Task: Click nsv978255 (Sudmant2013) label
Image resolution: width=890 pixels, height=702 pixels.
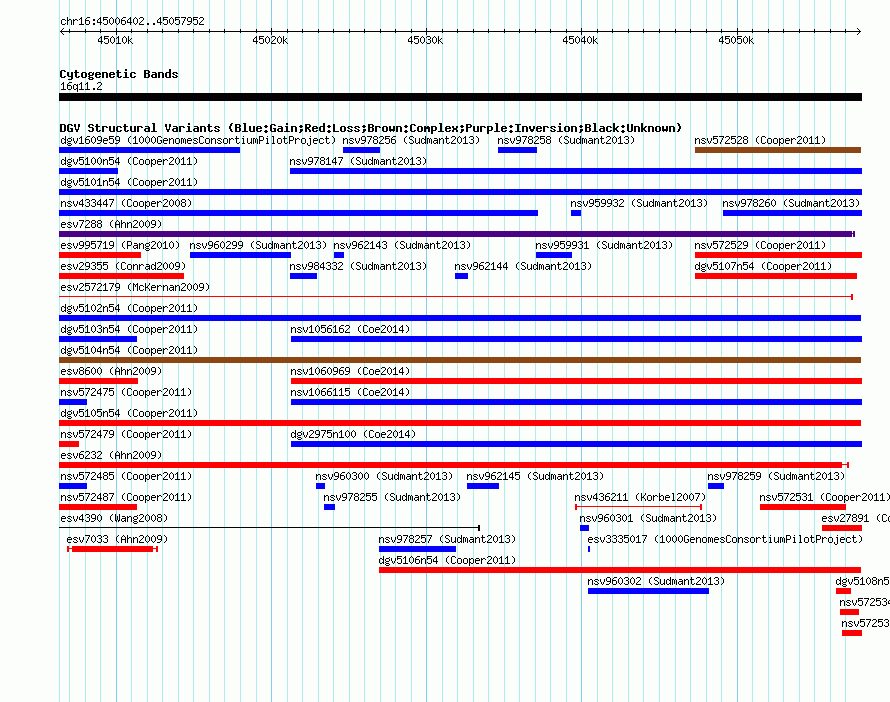Action: click(392, 497)
